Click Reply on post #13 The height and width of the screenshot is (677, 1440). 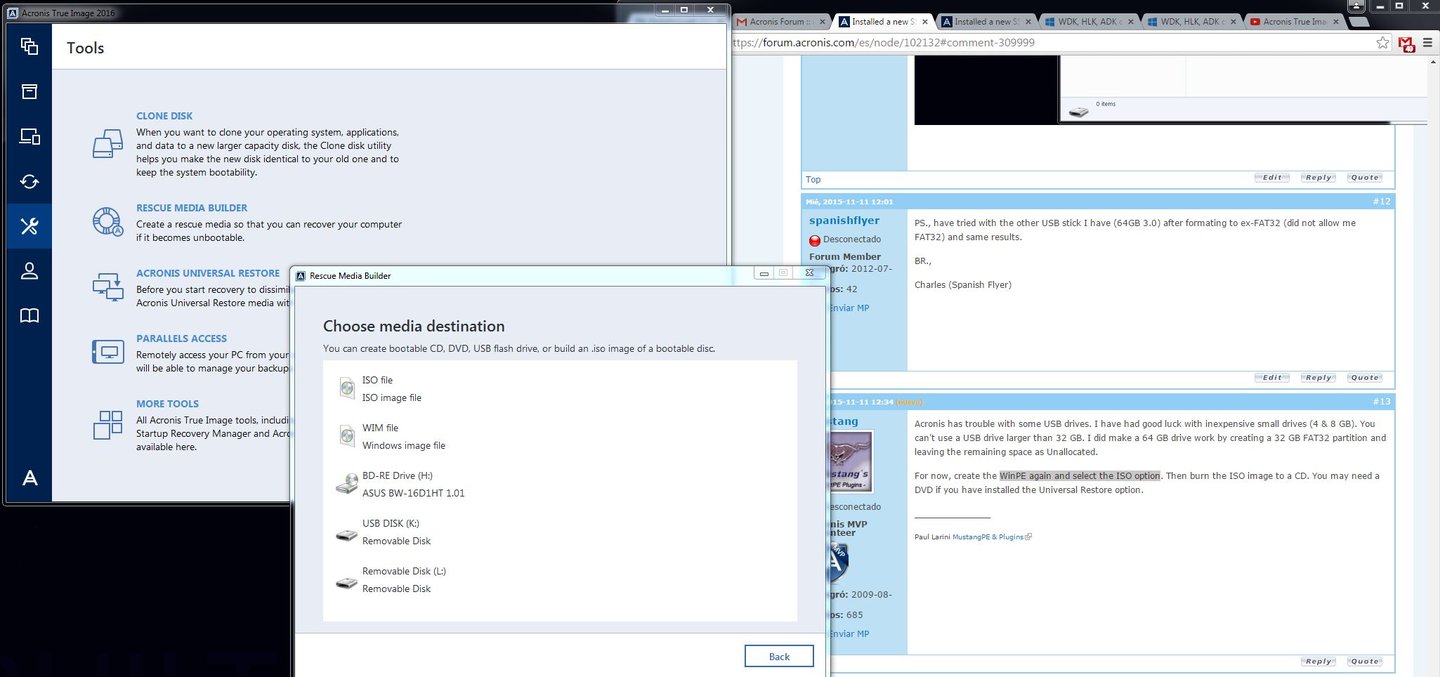1319,661
